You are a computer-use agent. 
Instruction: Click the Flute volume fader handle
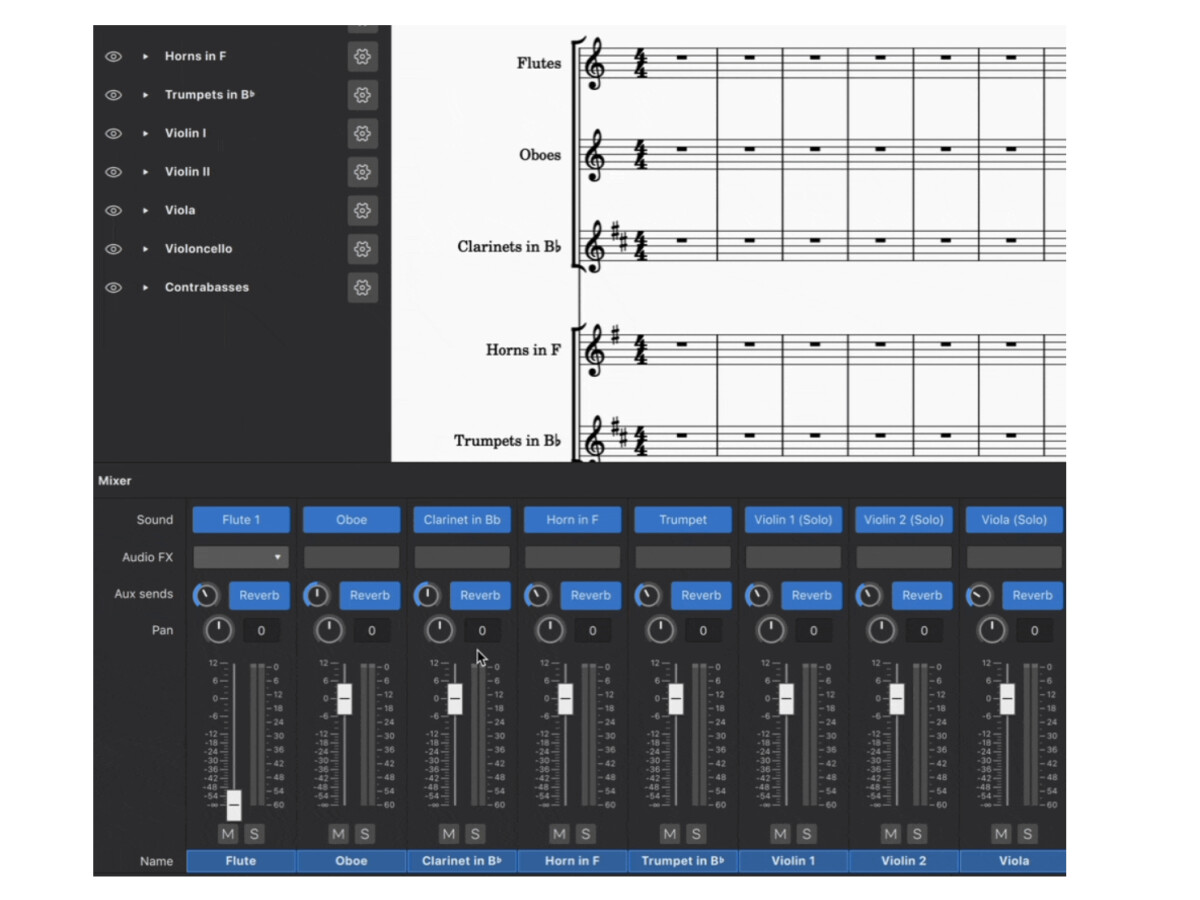pyautogui.click(x=234, y=804)
